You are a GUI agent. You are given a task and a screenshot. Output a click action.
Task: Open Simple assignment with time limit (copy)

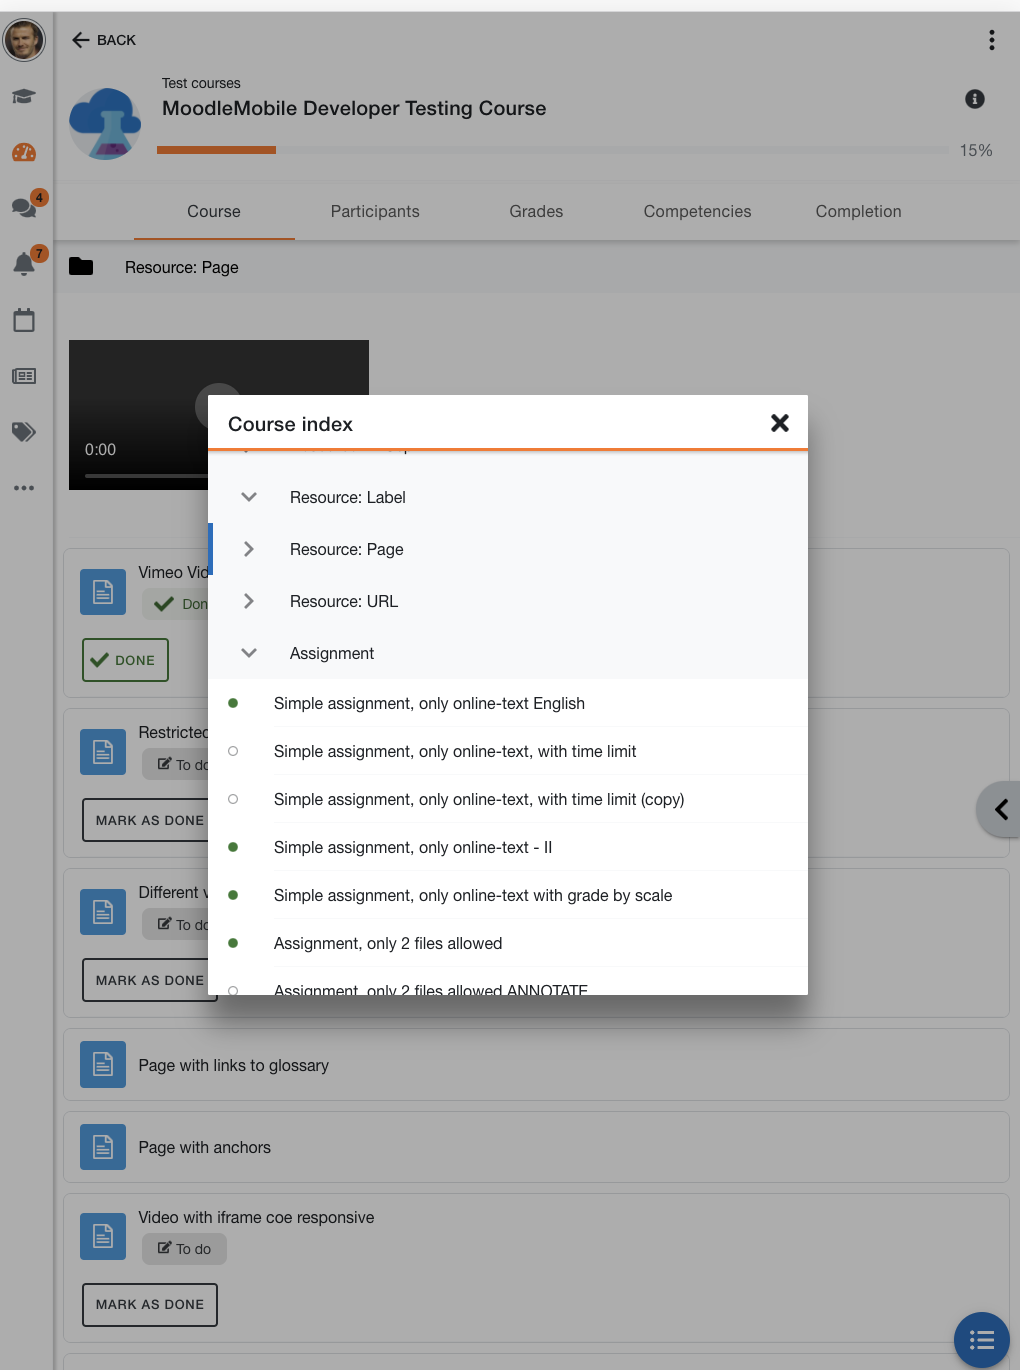coord(508,799)
